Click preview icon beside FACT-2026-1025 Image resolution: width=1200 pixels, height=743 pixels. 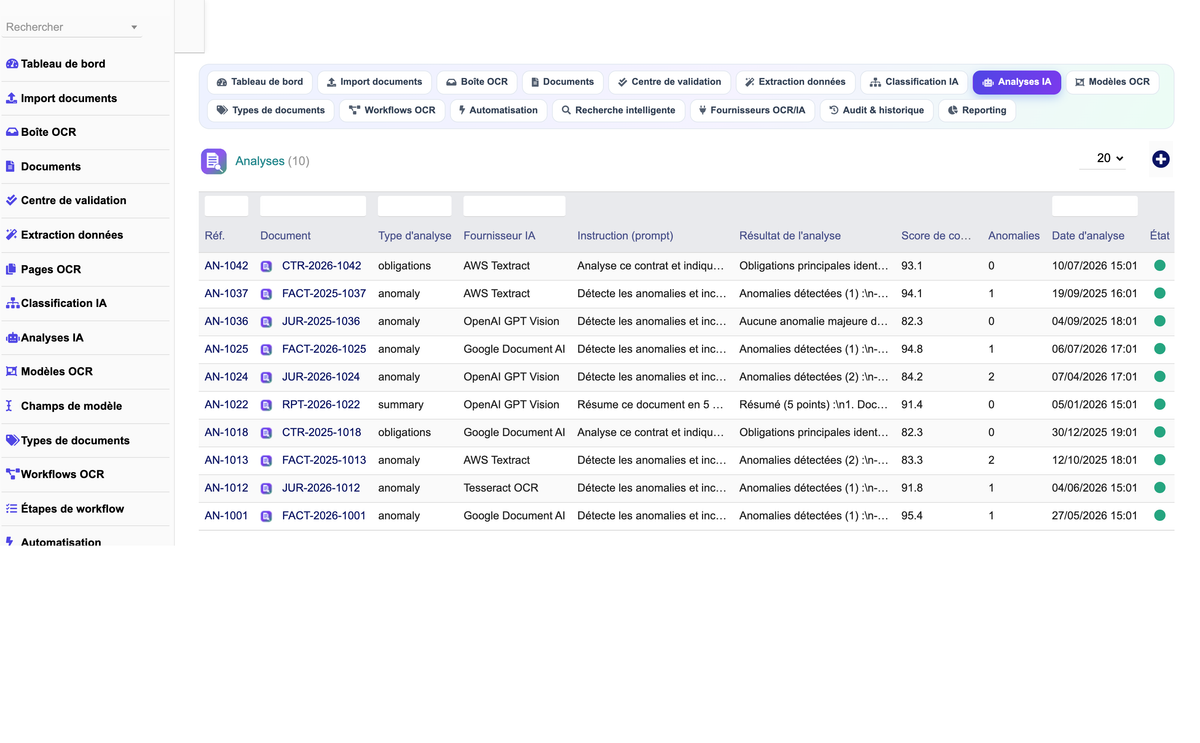click(x=266, y=350)
